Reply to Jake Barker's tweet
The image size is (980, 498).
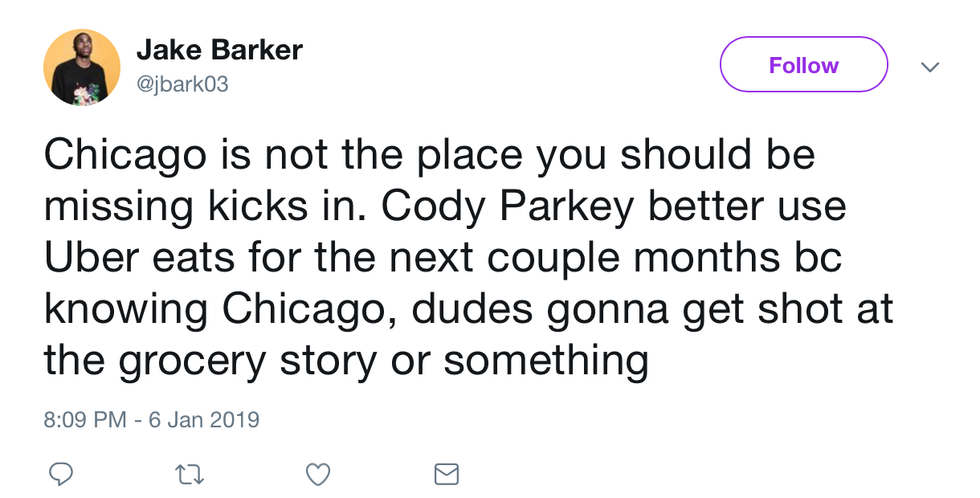59,473
